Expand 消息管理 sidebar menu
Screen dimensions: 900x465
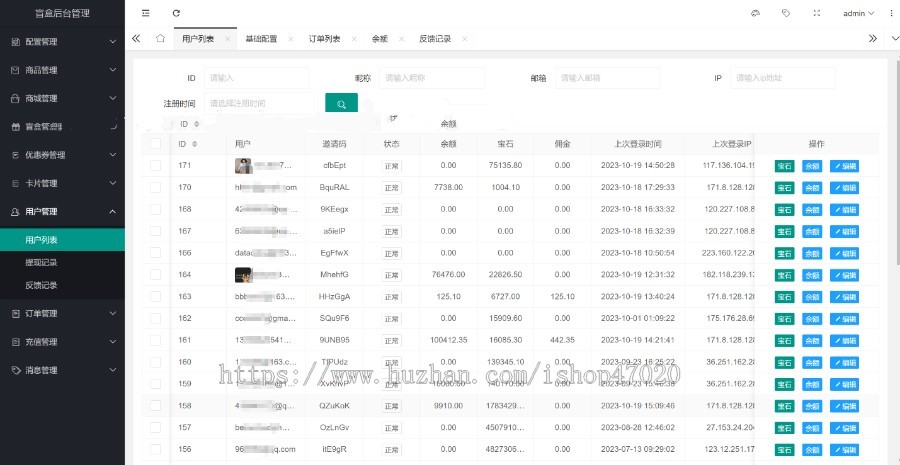point(62,370)
